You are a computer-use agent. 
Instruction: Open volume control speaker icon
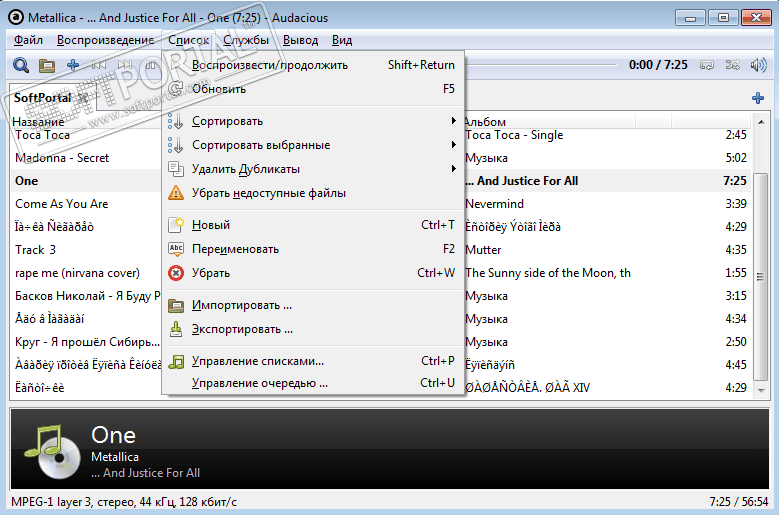click(759, 65)
